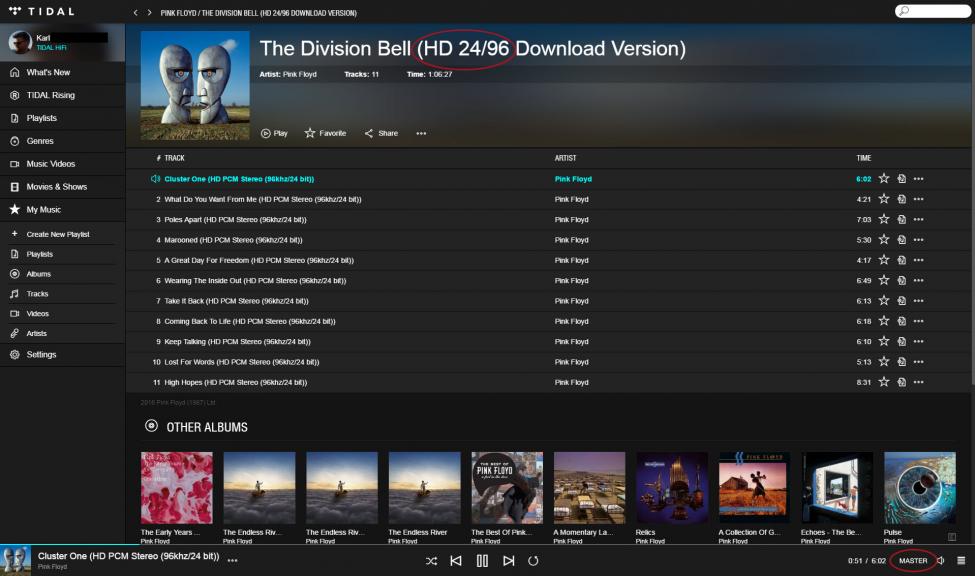Go to Music Videos section

click(50, 164)
